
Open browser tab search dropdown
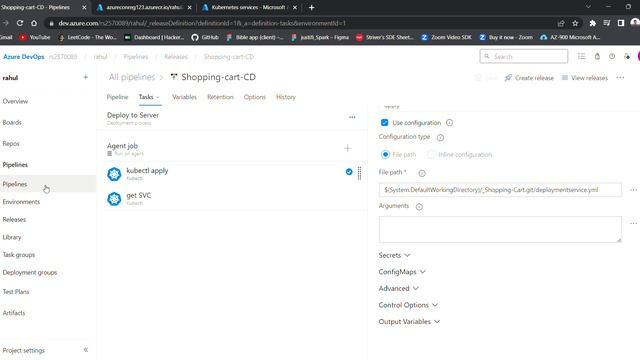coord(588,7)
